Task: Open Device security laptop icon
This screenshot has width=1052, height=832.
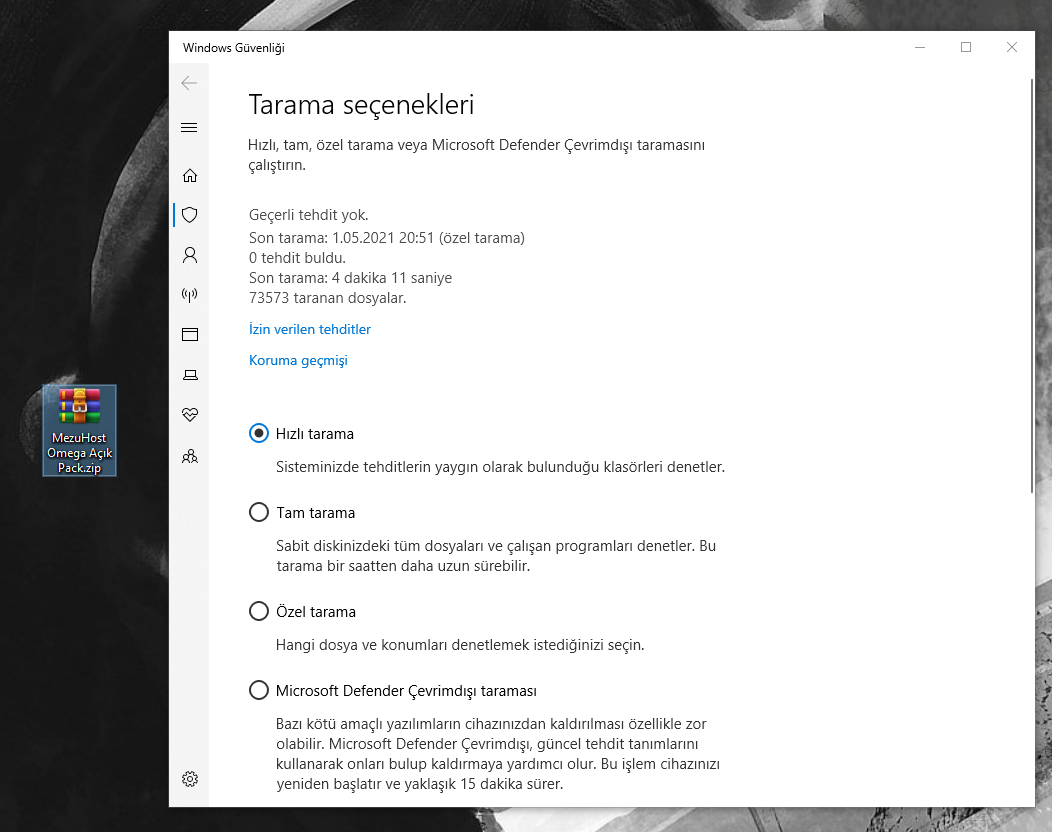Action: [x=190, y=375]
